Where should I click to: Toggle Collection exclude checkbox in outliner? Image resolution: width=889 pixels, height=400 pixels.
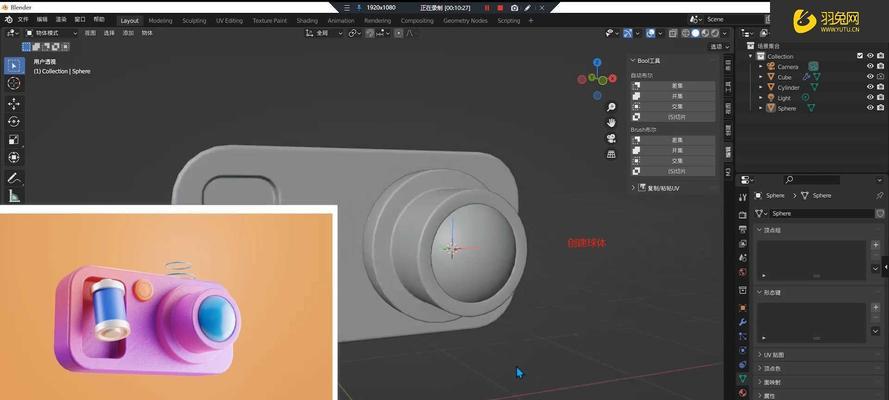pos(860,56)
